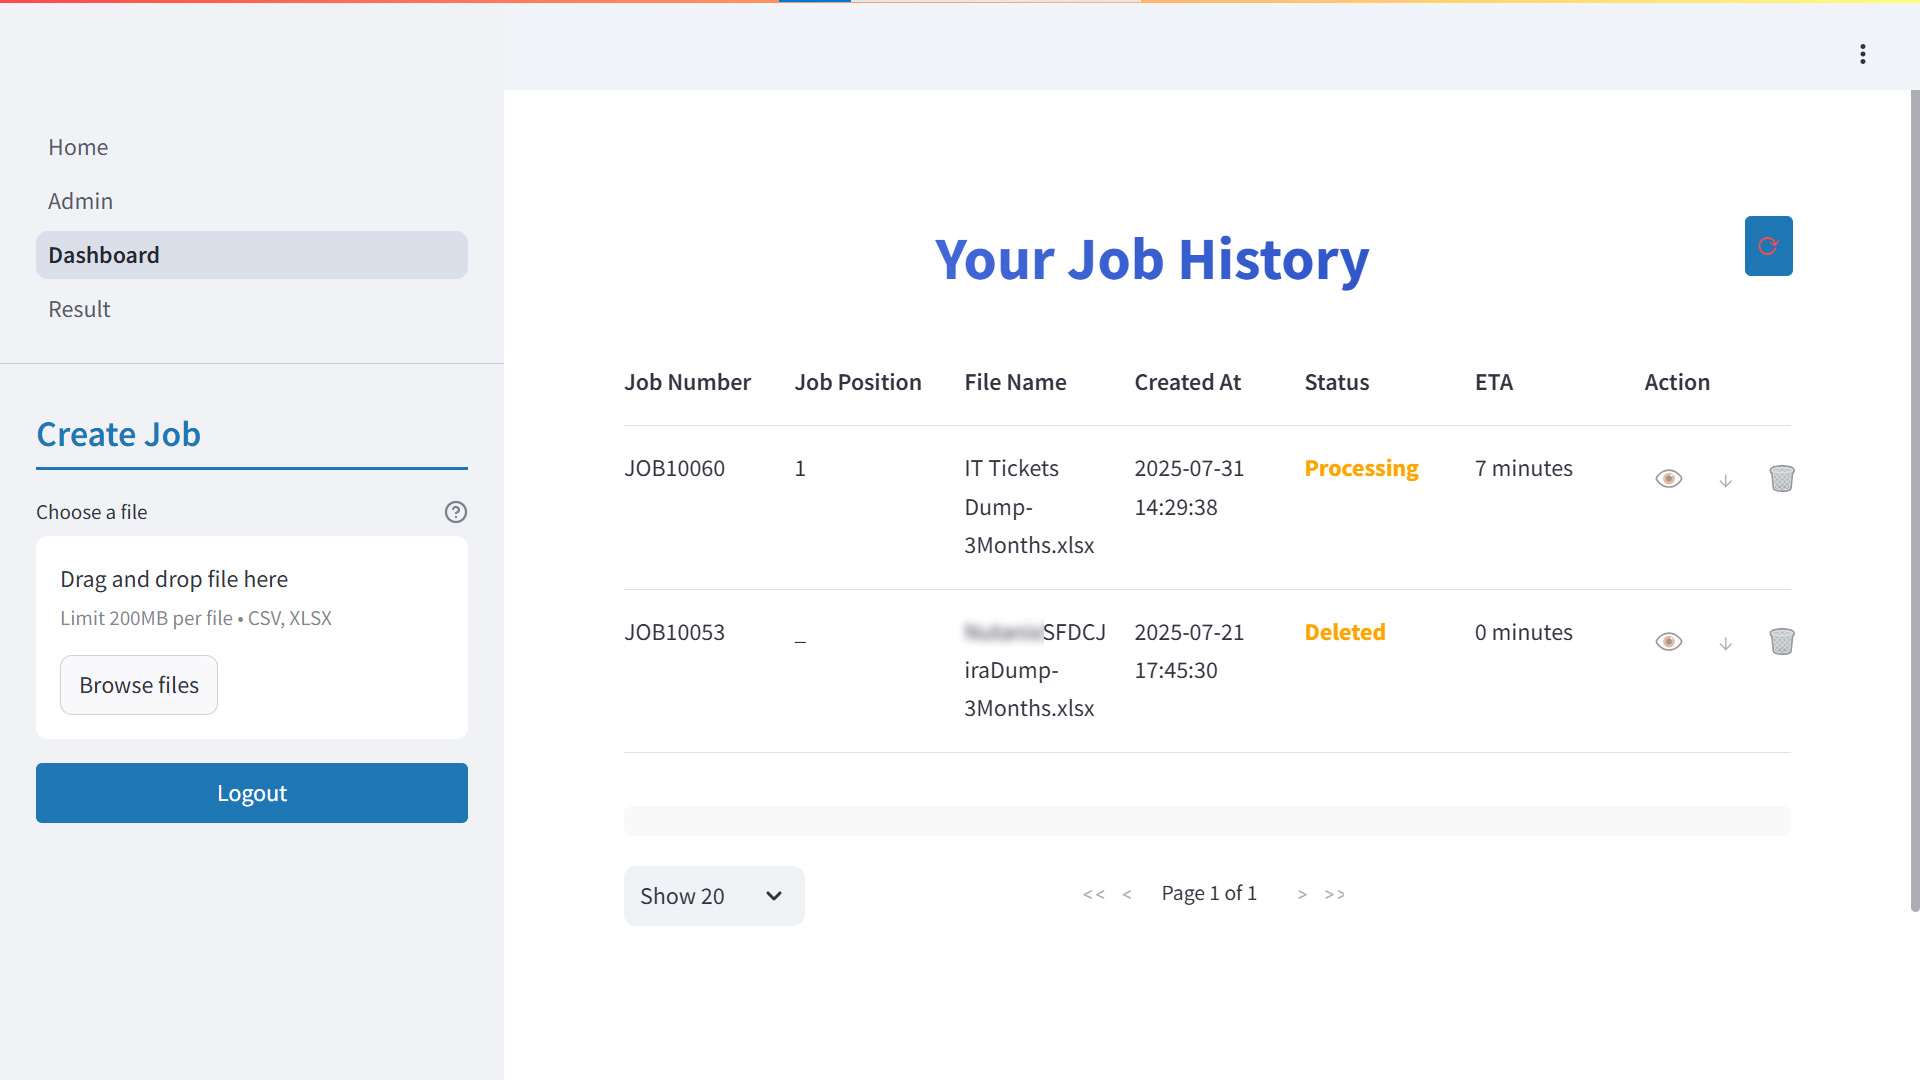This screenshot has height=1080, width=1920.
Task: Click the page vertical scrollbar
Action: coord(1914,500)
